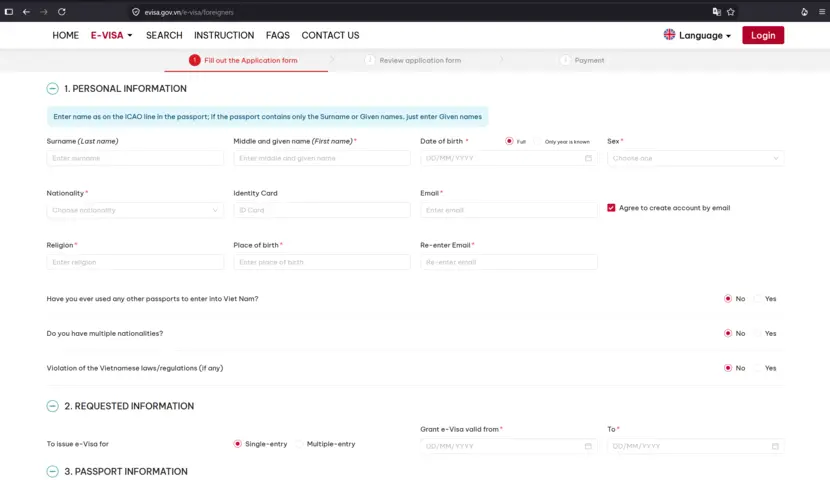Image resolution: width=830 pixels, height=480 pixels.
Task: Open the 'To' date calendar icon
Action: 775,446
